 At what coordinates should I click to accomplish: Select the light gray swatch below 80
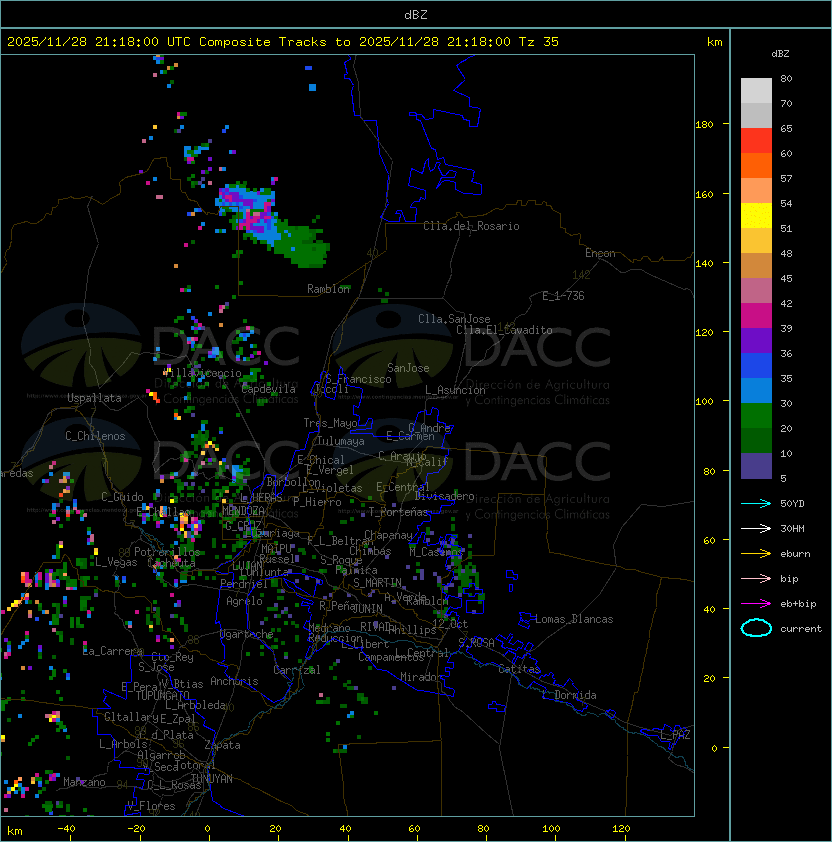coord(756,91)
